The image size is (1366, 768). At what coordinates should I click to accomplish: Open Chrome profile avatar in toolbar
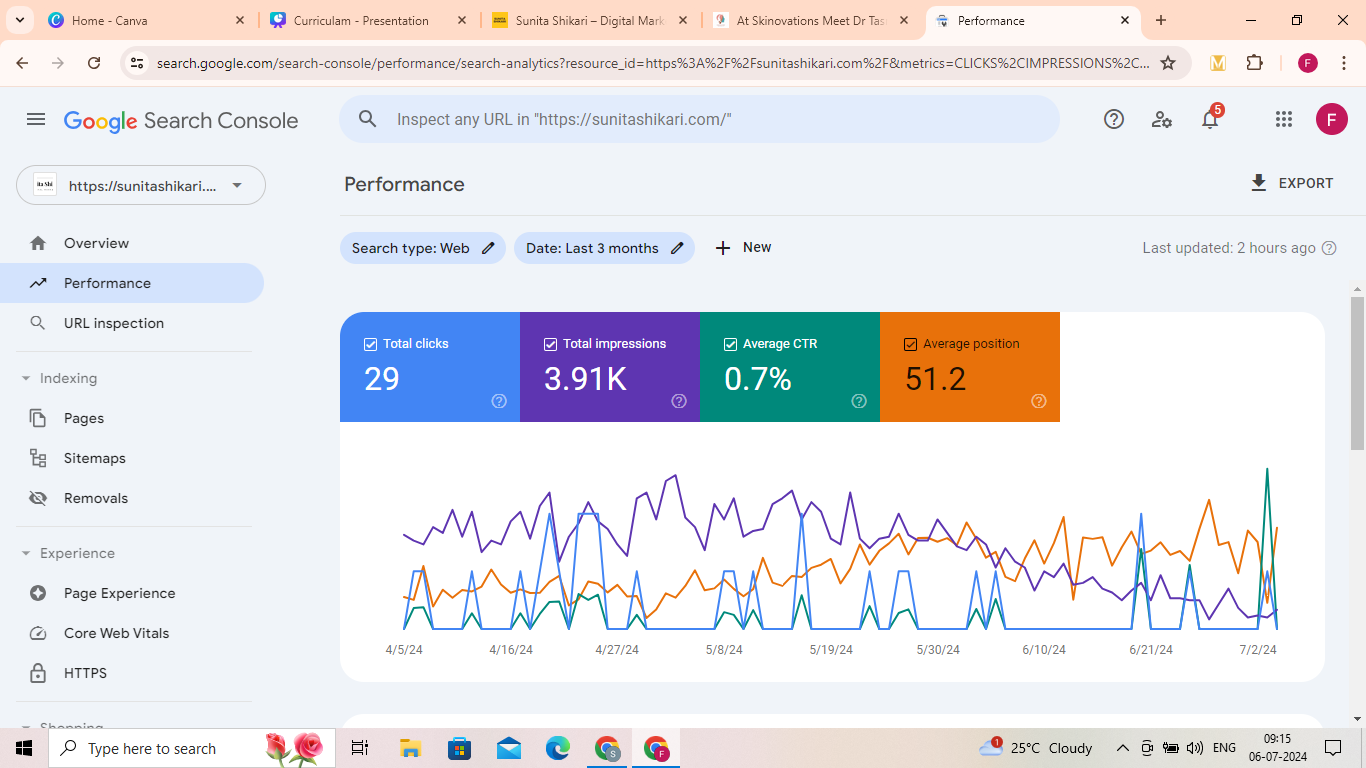click(1307, 63)
